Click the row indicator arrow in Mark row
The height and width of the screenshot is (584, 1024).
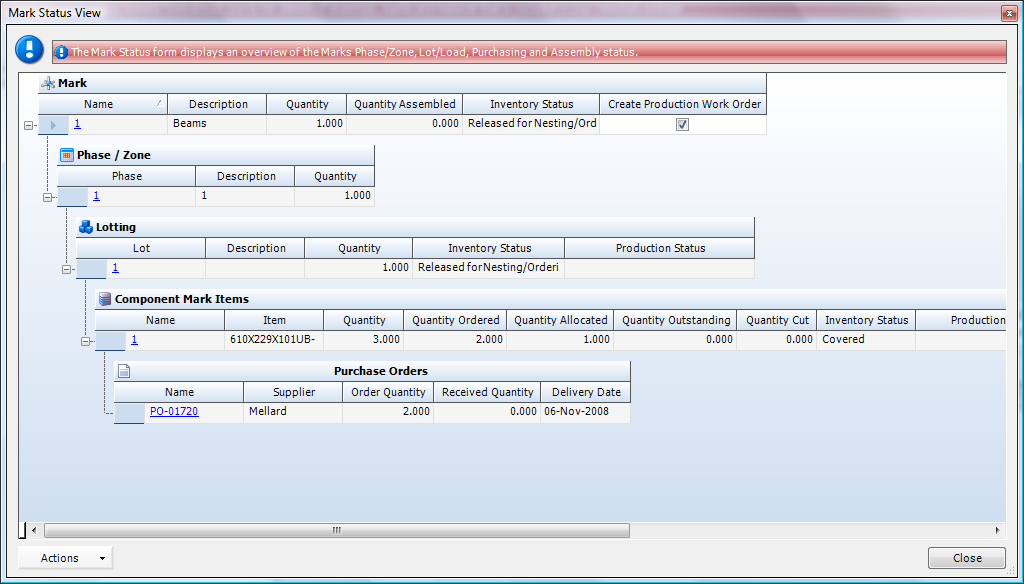point(53,125)
